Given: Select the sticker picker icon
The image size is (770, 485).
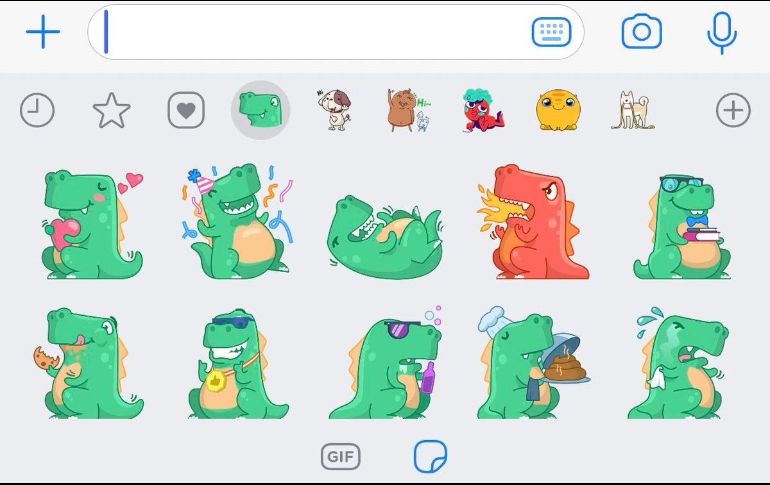Looking at the screenshot, I should click(430, 457).
